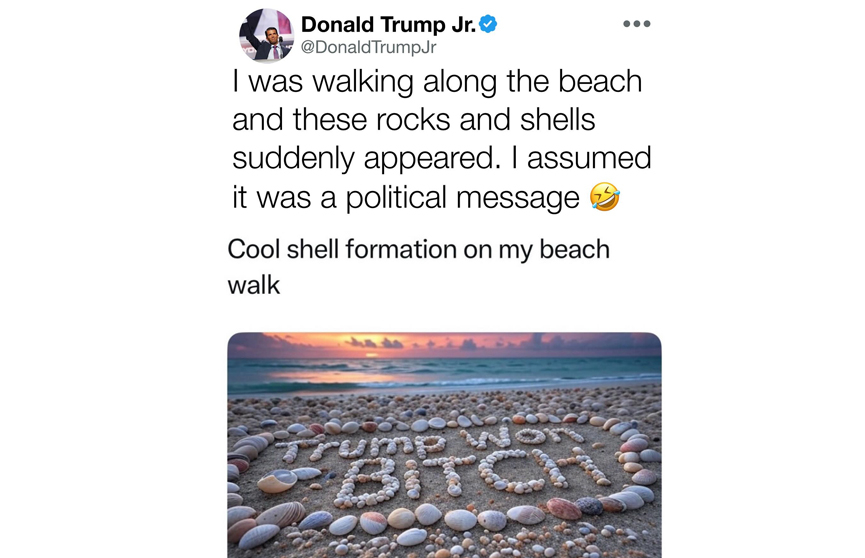Visit the @DonaldTrumpJr handle link
This screenshot has width=865, height=558.
click(369, 47)
